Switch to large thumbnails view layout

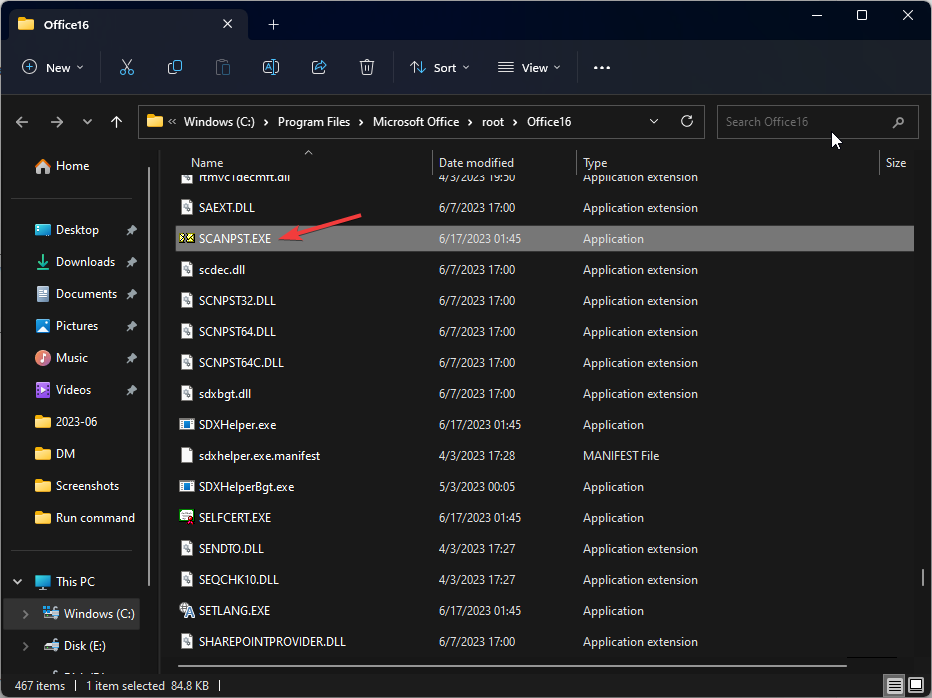[916, 686]
